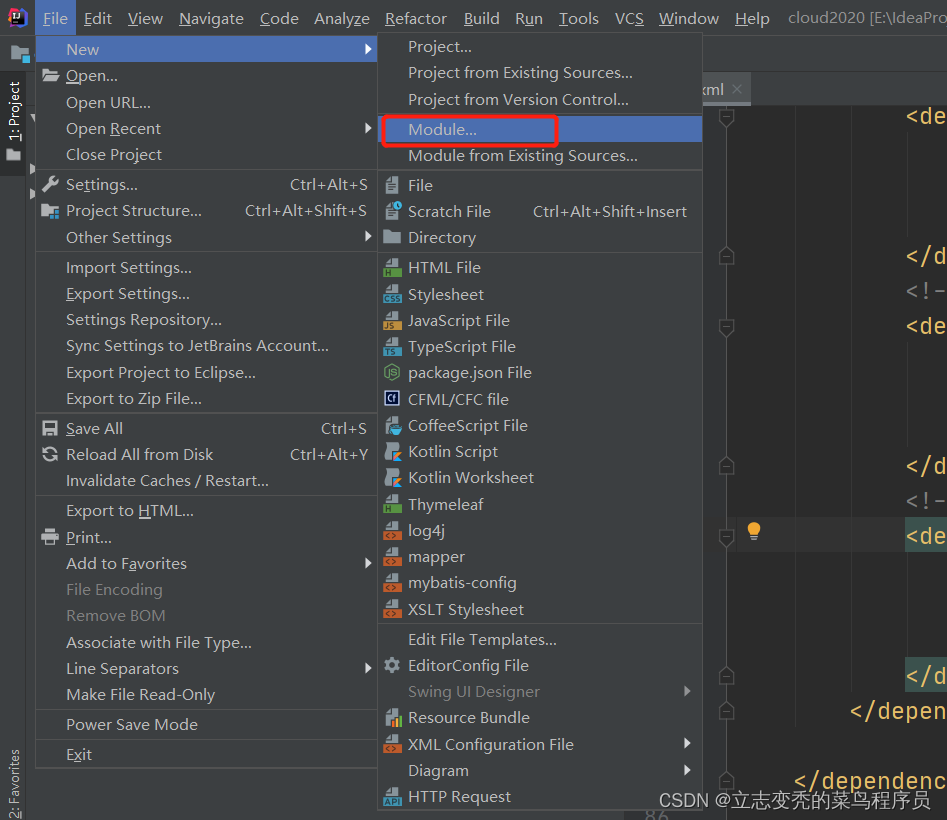This screenshot has height=820, width=947.
Task: Click the JavaScript File icon
Action: (393, 321)
